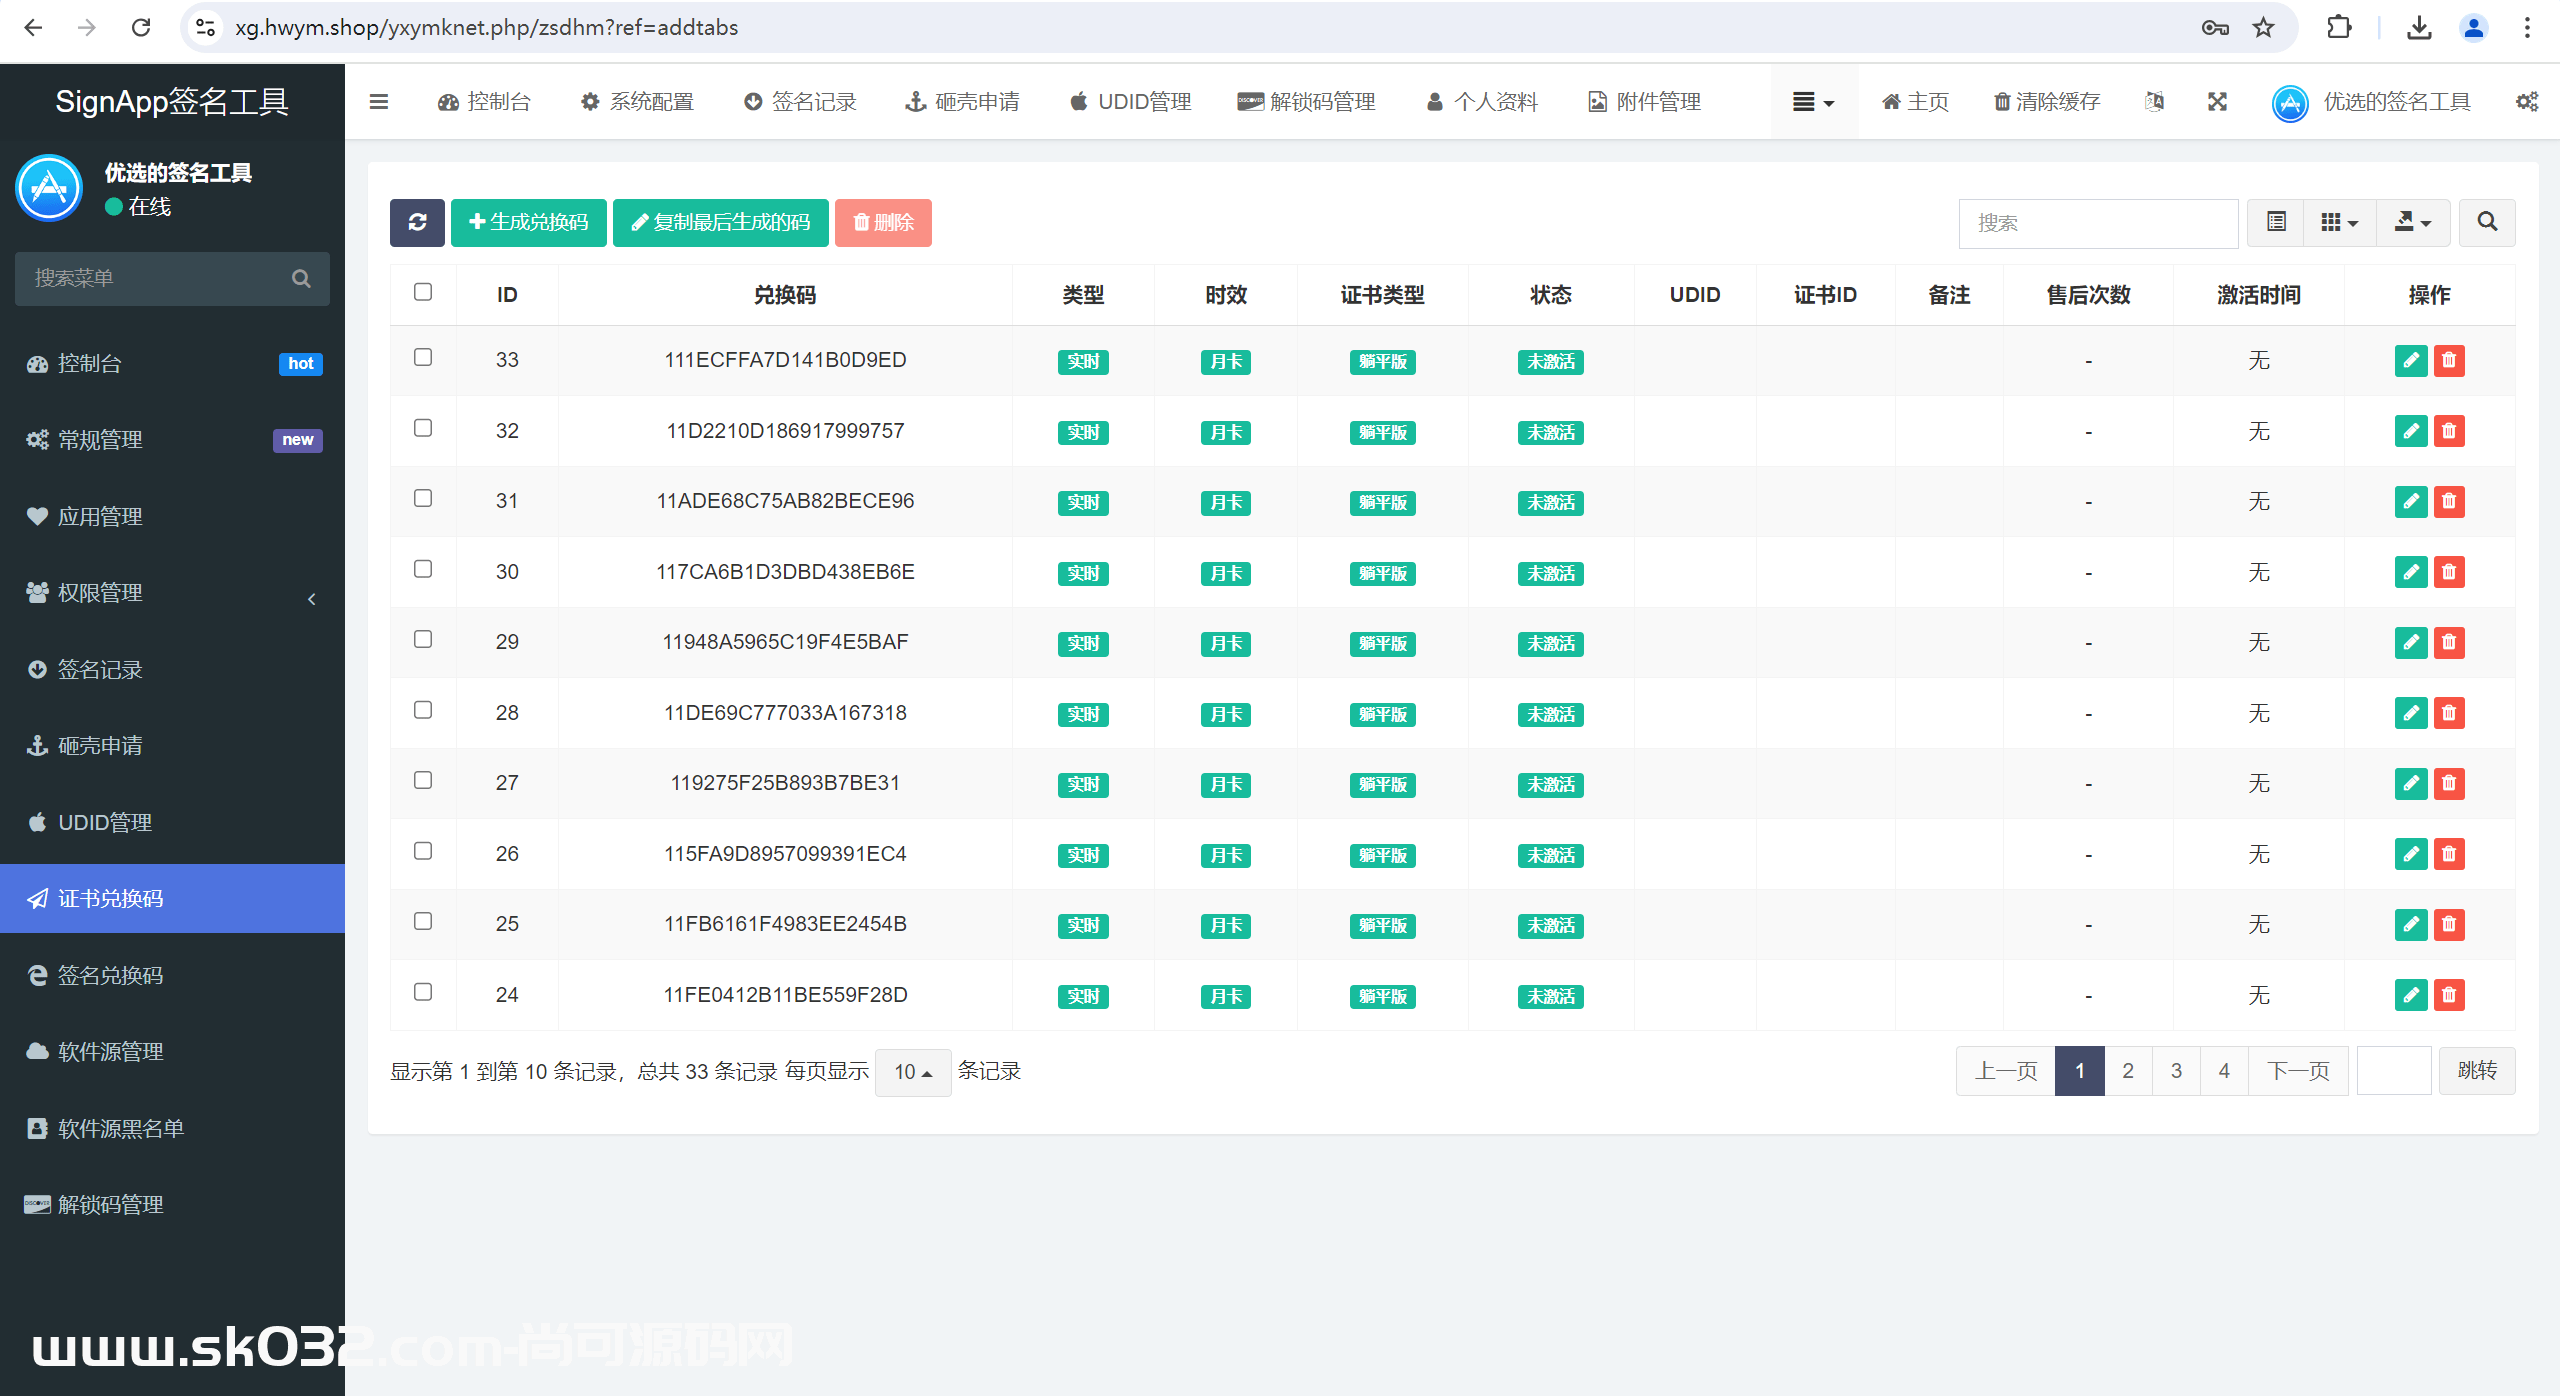This screenshot has height=1396, width=2560.
Task: Click the 搜索菜单 sidebar search field
Action: (x=172, y=278)
